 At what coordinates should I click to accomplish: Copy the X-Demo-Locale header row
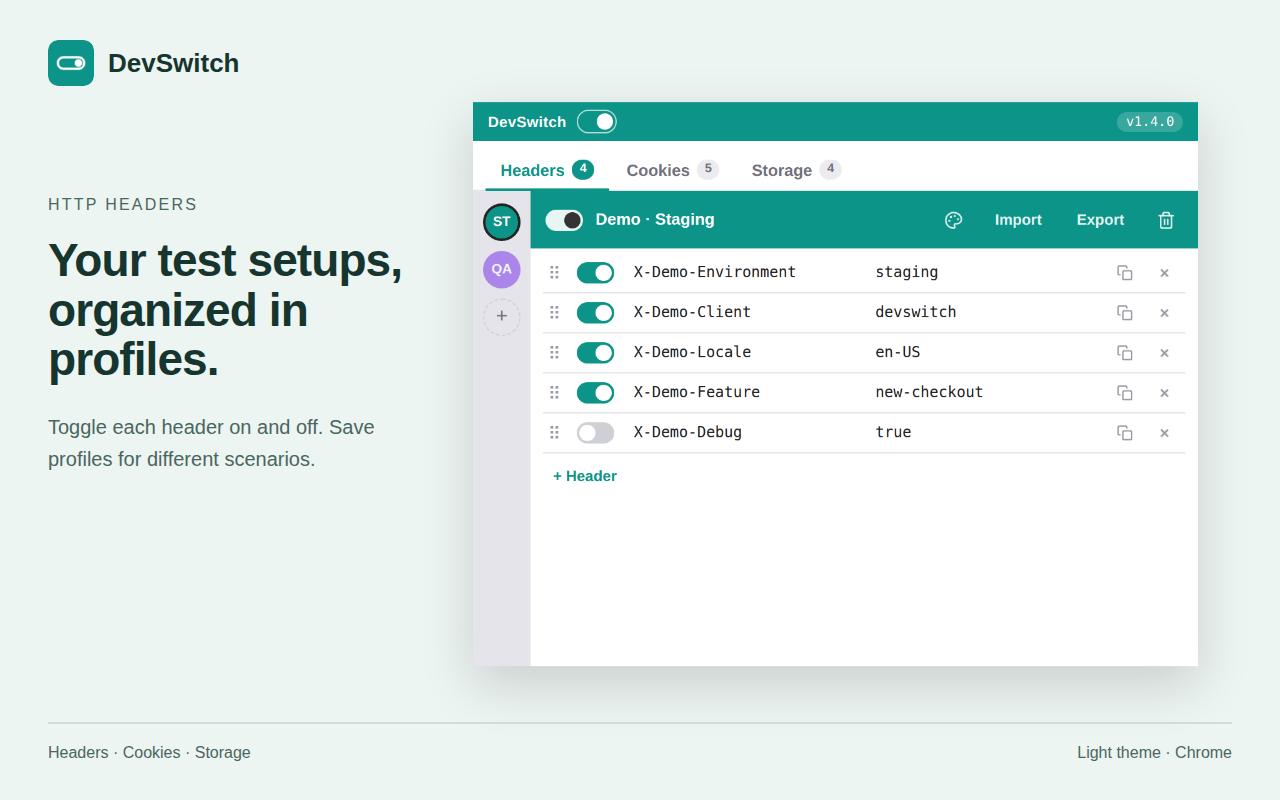pyautogui.click(x=1125, y=353)
